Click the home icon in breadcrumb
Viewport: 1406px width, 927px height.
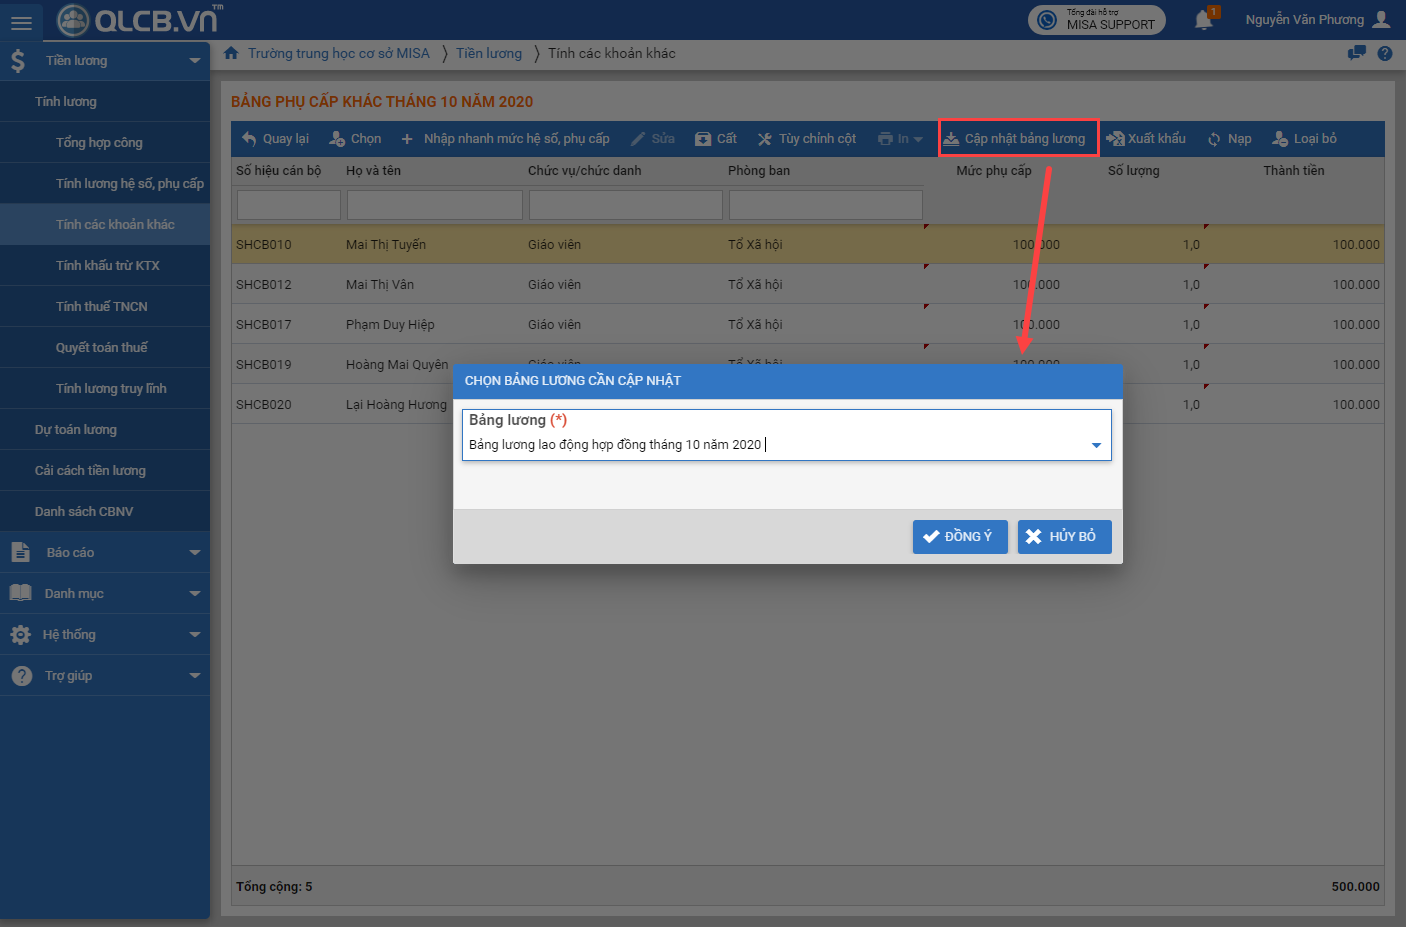[x=231, y=53]
